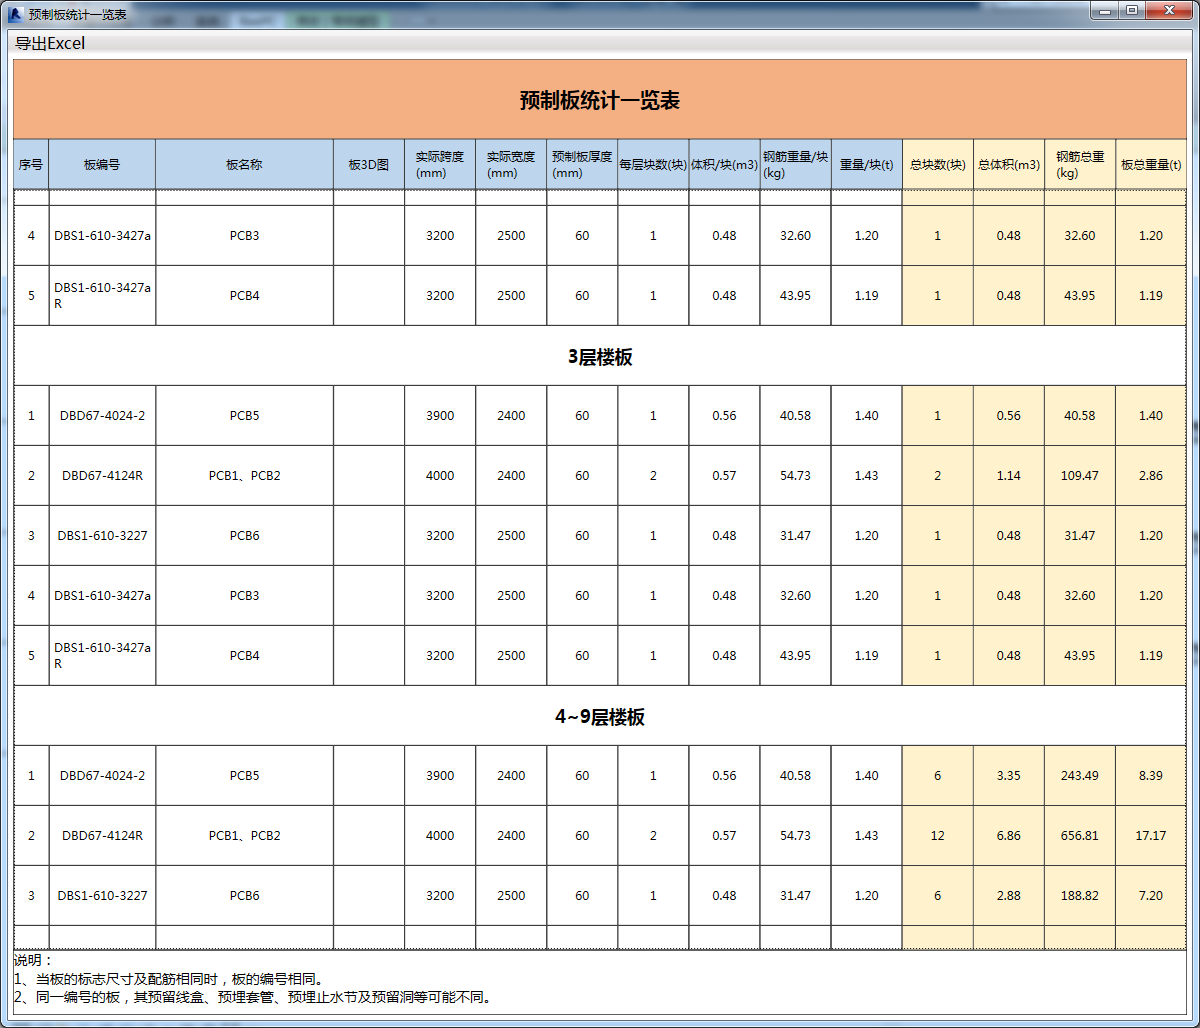Select the 体积/块(m3) column header
The image size is (1200, 1028).
click(x=724, y=165)
